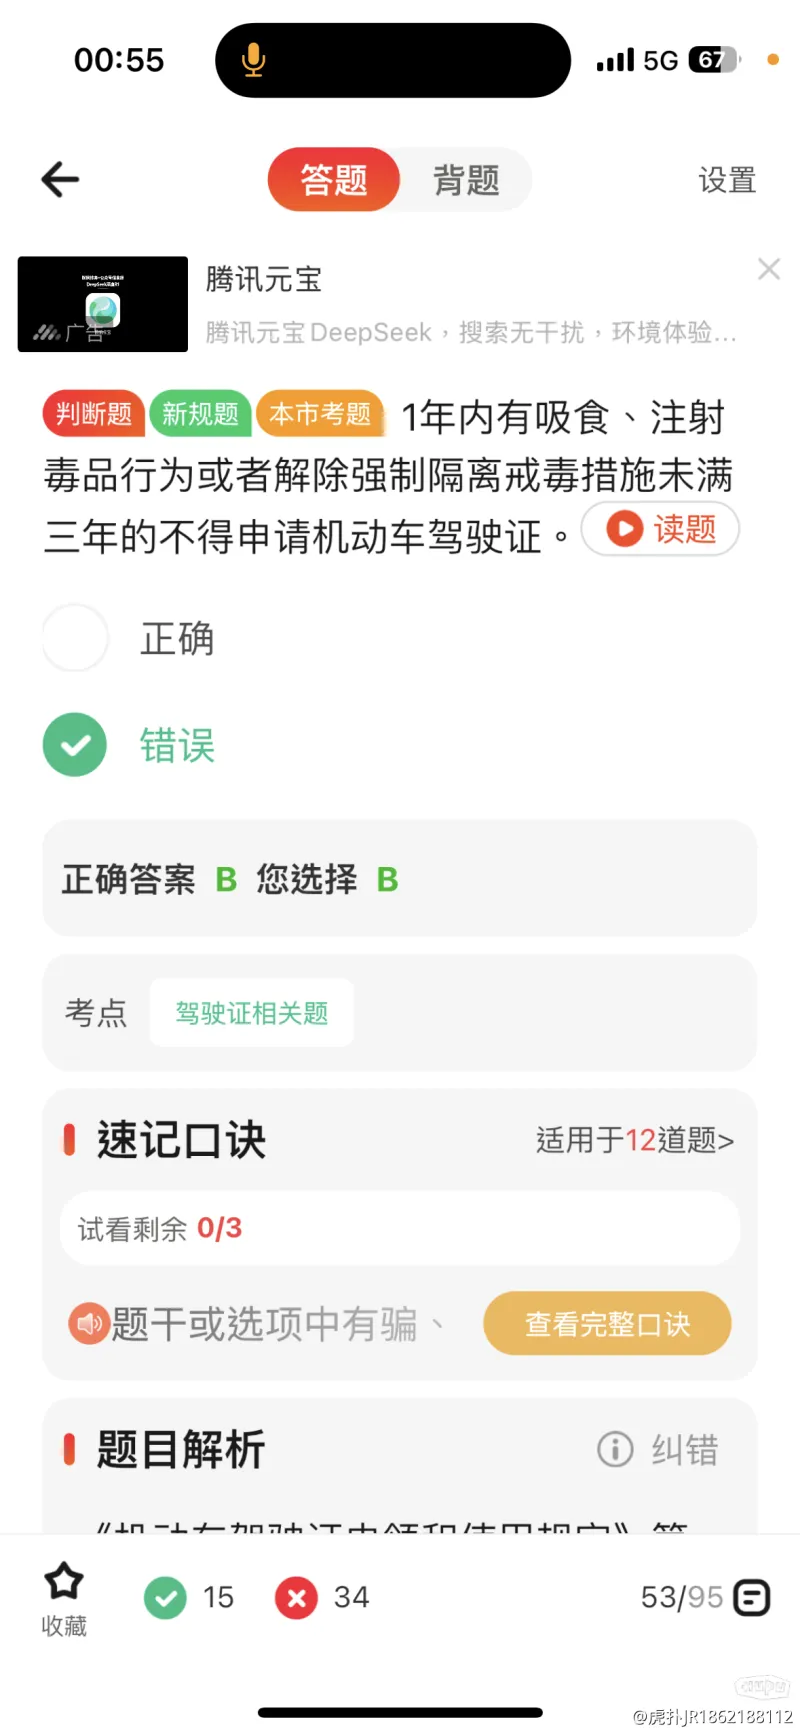Tap the 纠错 error report link
The image size is (800, 1734).
pos(685,1449)
